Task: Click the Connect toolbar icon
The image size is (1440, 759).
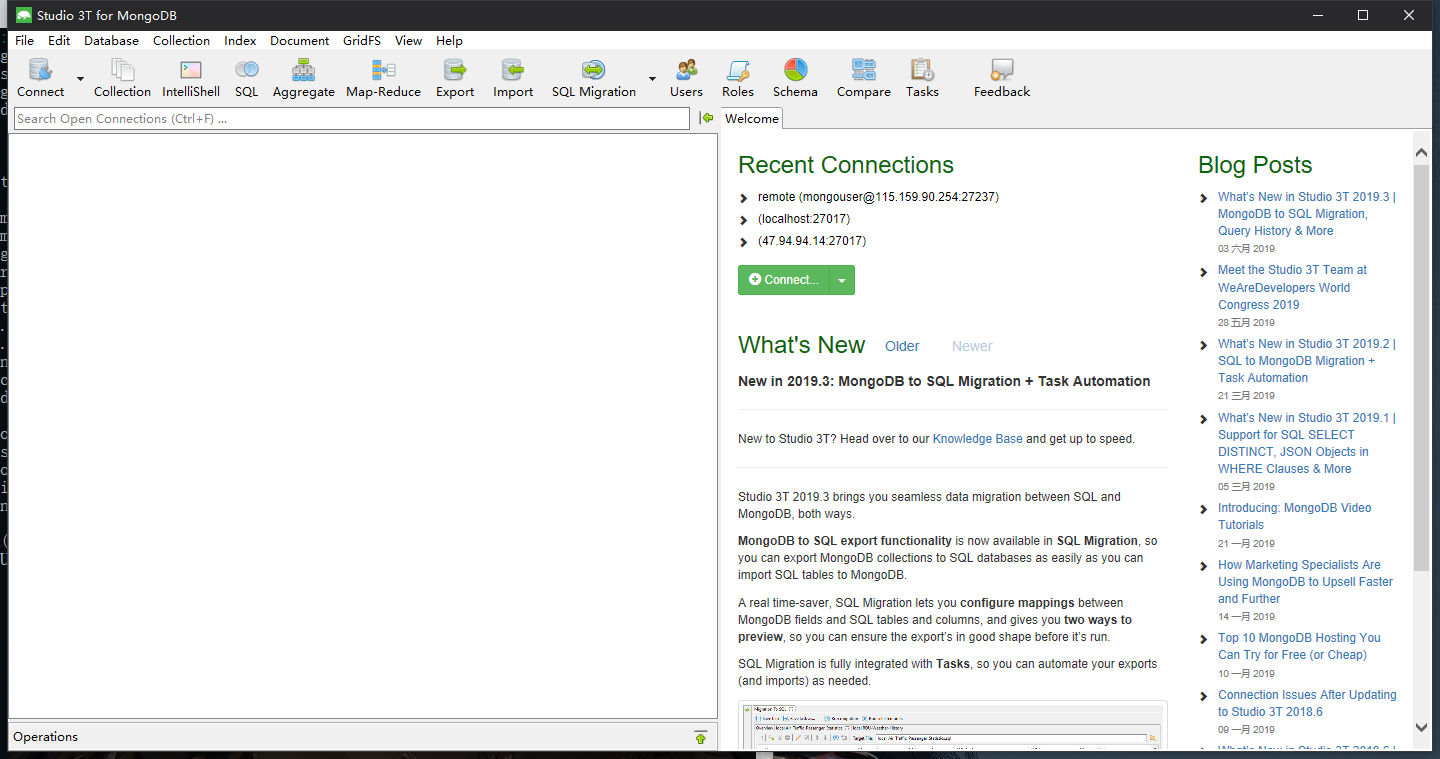Action: [x=40, y=70]
